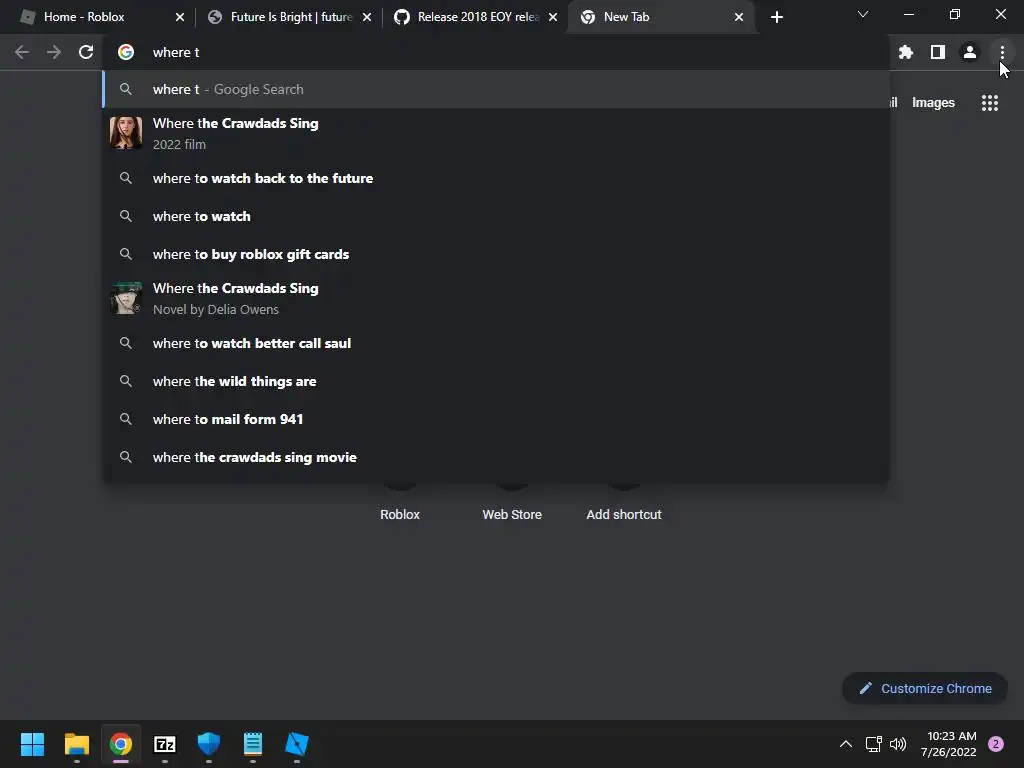This screenshot has width=1024, height=768.
Task: Click the Chrome taskbar icon
Action: [x=121, y=744]
